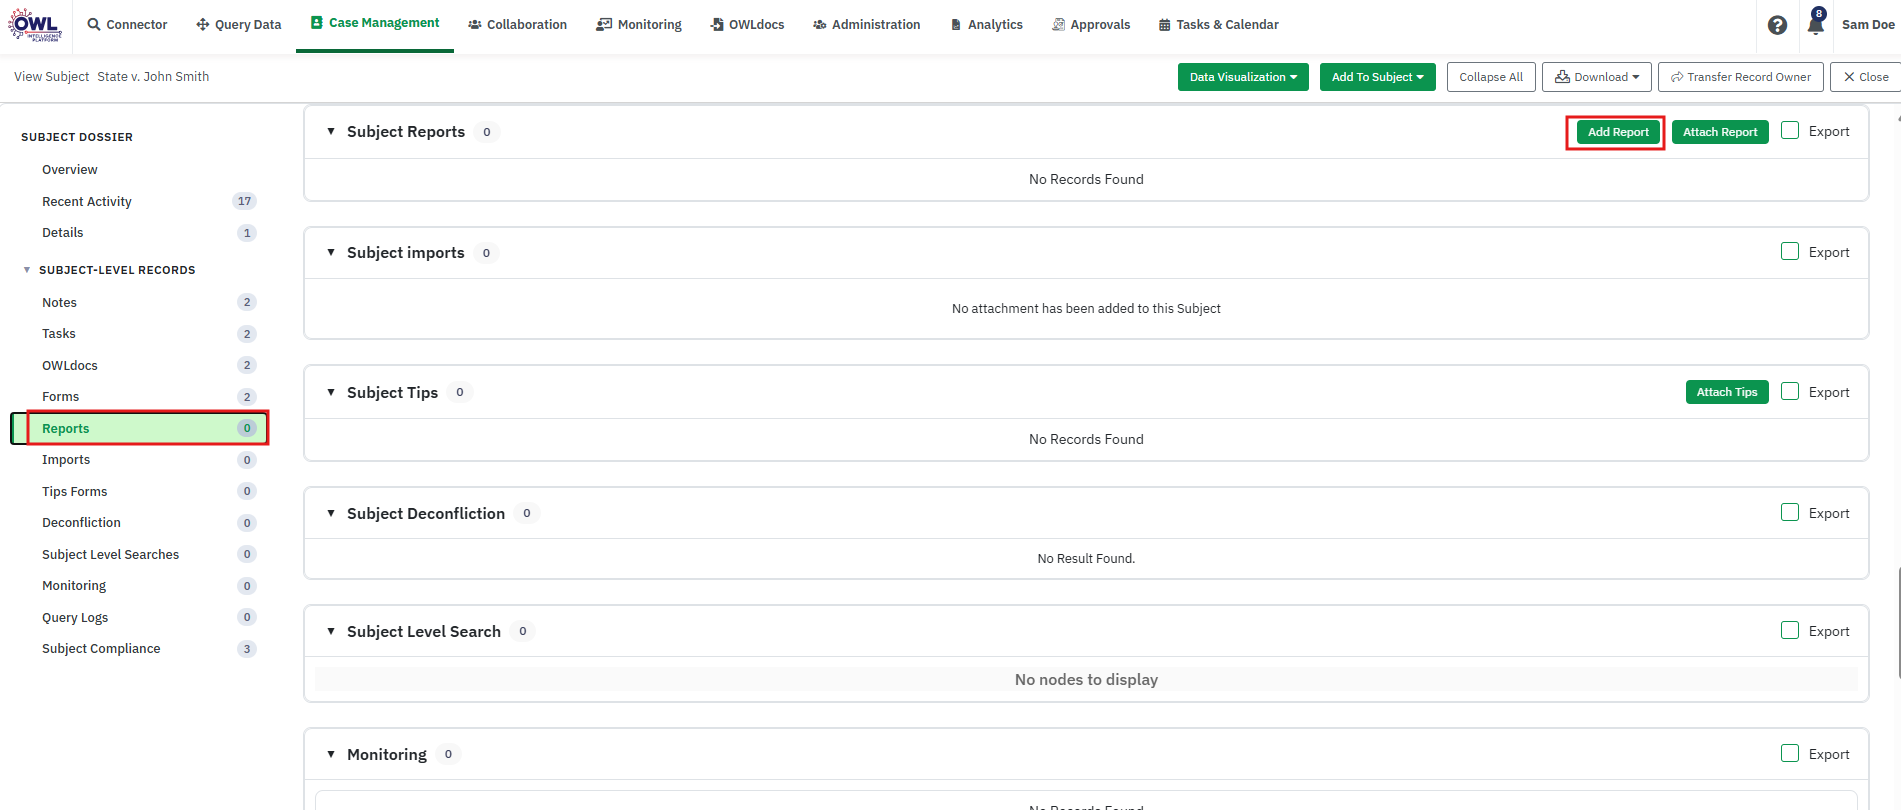Viewport: 1901px width, 810px height.
Task: Click the page vertical scrollbar
Action: [x=1897, y=623]
